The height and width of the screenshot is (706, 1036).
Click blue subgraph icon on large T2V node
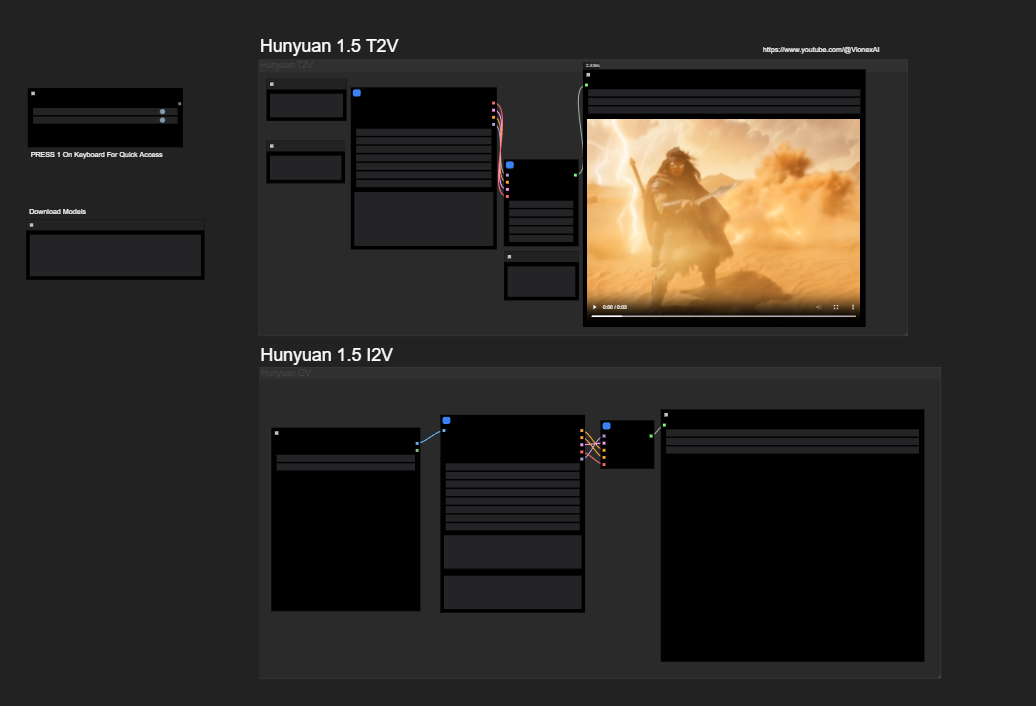pos(357,93)
